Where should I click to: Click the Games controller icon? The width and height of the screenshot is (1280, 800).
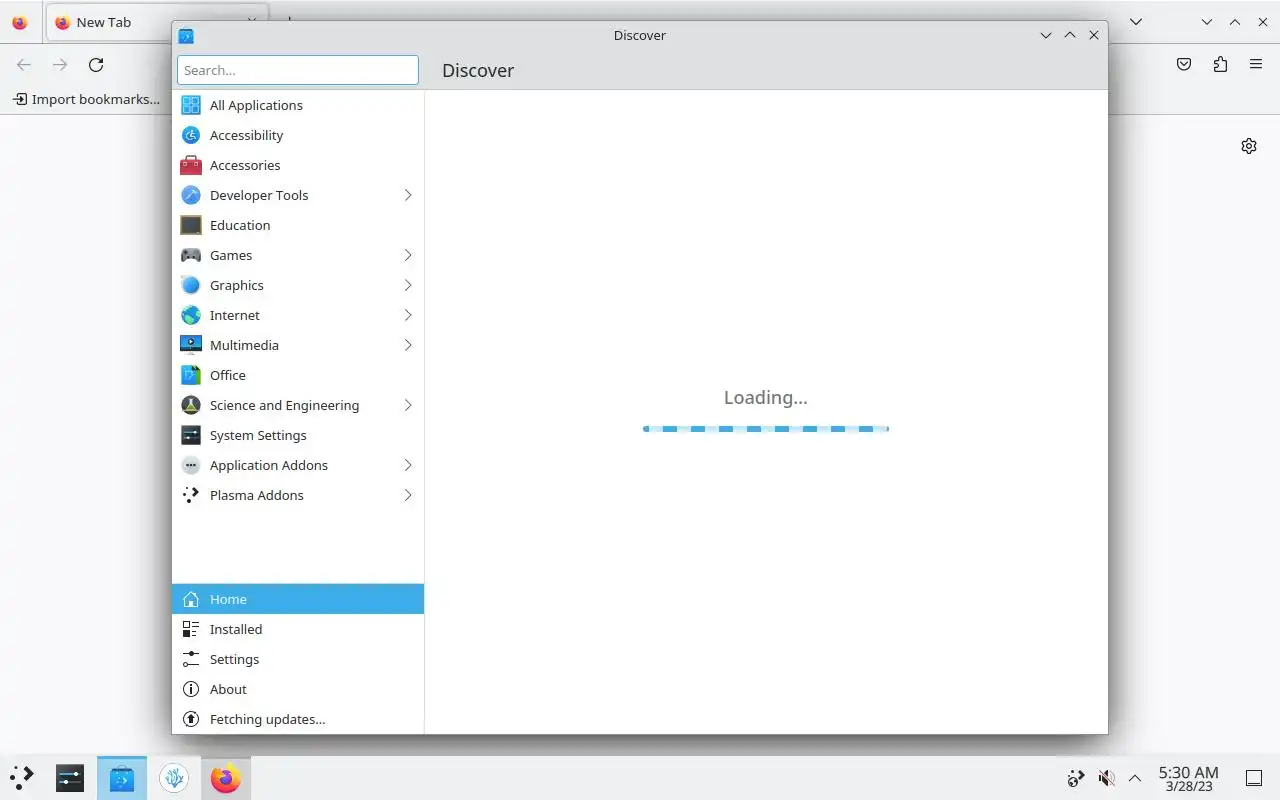pyautogui.click(x=191, y=255)
